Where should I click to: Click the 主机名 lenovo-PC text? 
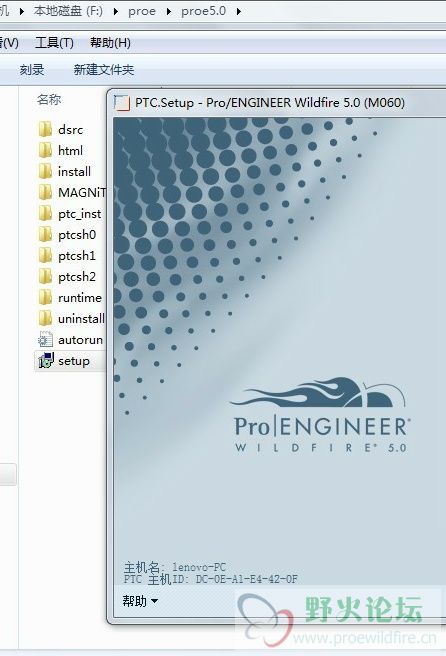(x=174, y=567)
